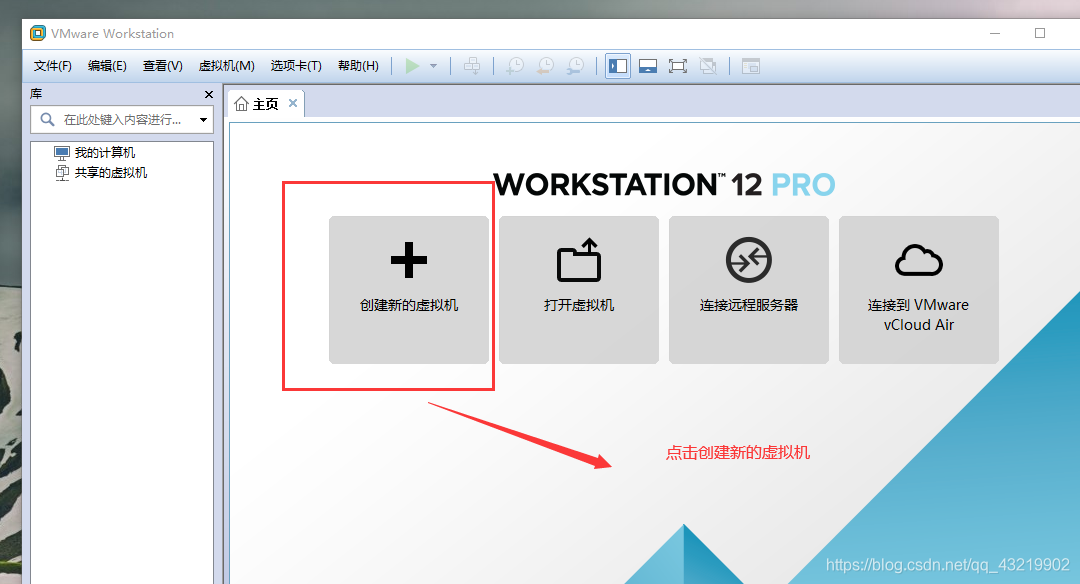Screen dimensions: 1080x584
Task: Click the 打开虚拟机 tile
Action: 579,290
